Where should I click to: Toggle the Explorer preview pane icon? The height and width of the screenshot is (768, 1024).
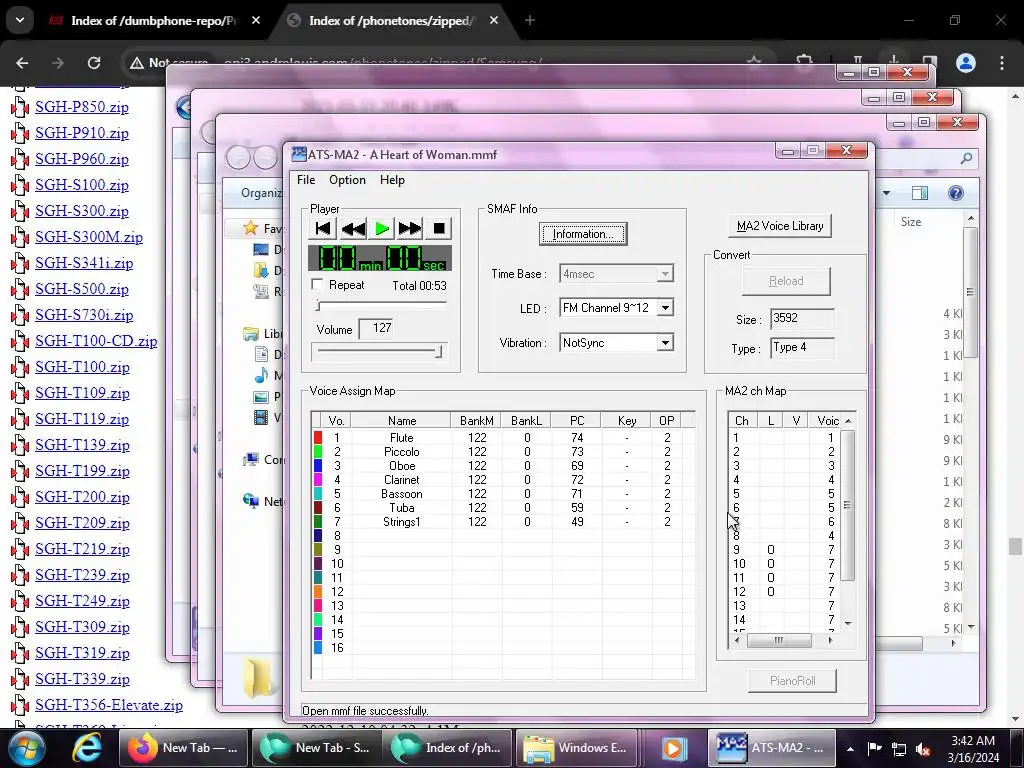[x=920, y=193]
